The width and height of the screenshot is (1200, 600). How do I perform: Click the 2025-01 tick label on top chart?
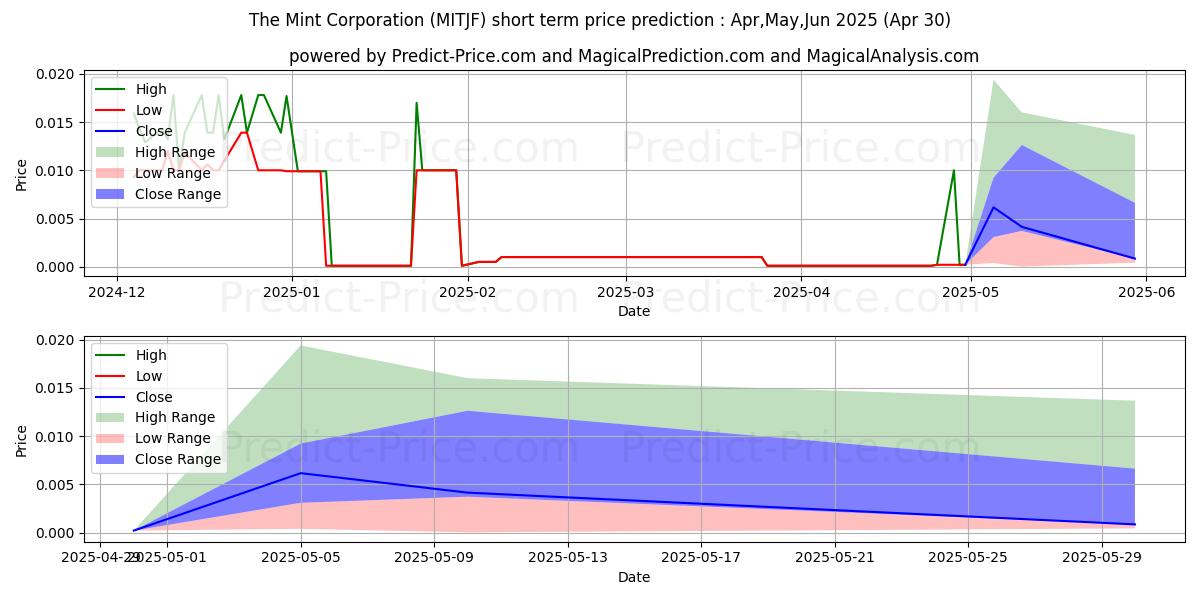pos(291,292)
